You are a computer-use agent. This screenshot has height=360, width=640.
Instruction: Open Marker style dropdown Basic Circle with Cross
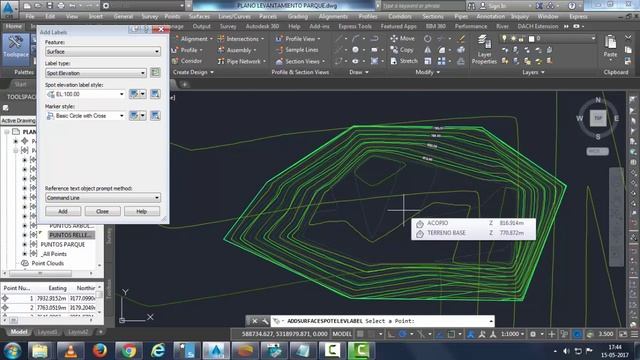85,116
